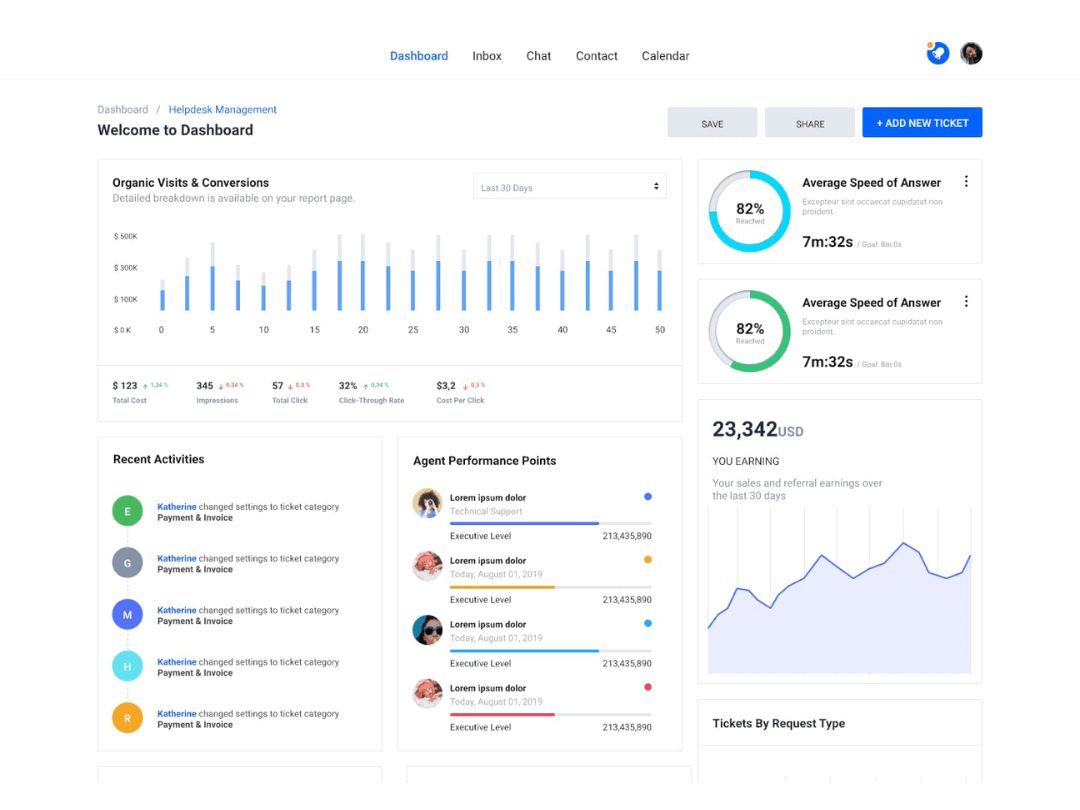This screenshot has width=1080, height=810.
Task: Click the YOU EARNING label
Action: click(x=746, y=461)
